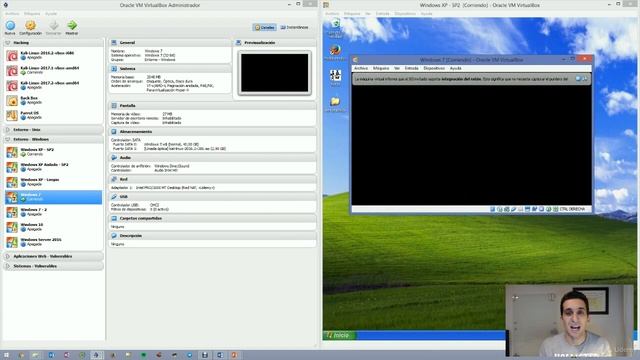Select the running Kali-Linux 2017.1 vbox-amd64 machine

[53, 70]
